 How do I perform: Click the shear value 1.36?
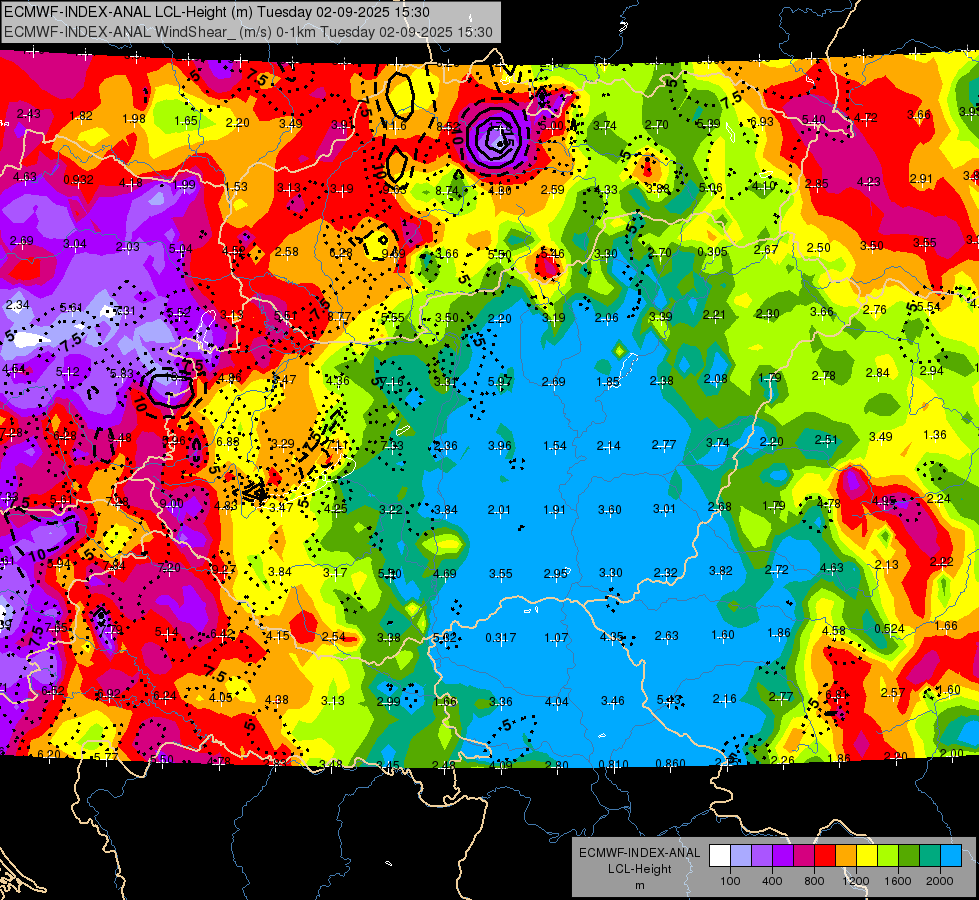(935, 435)
